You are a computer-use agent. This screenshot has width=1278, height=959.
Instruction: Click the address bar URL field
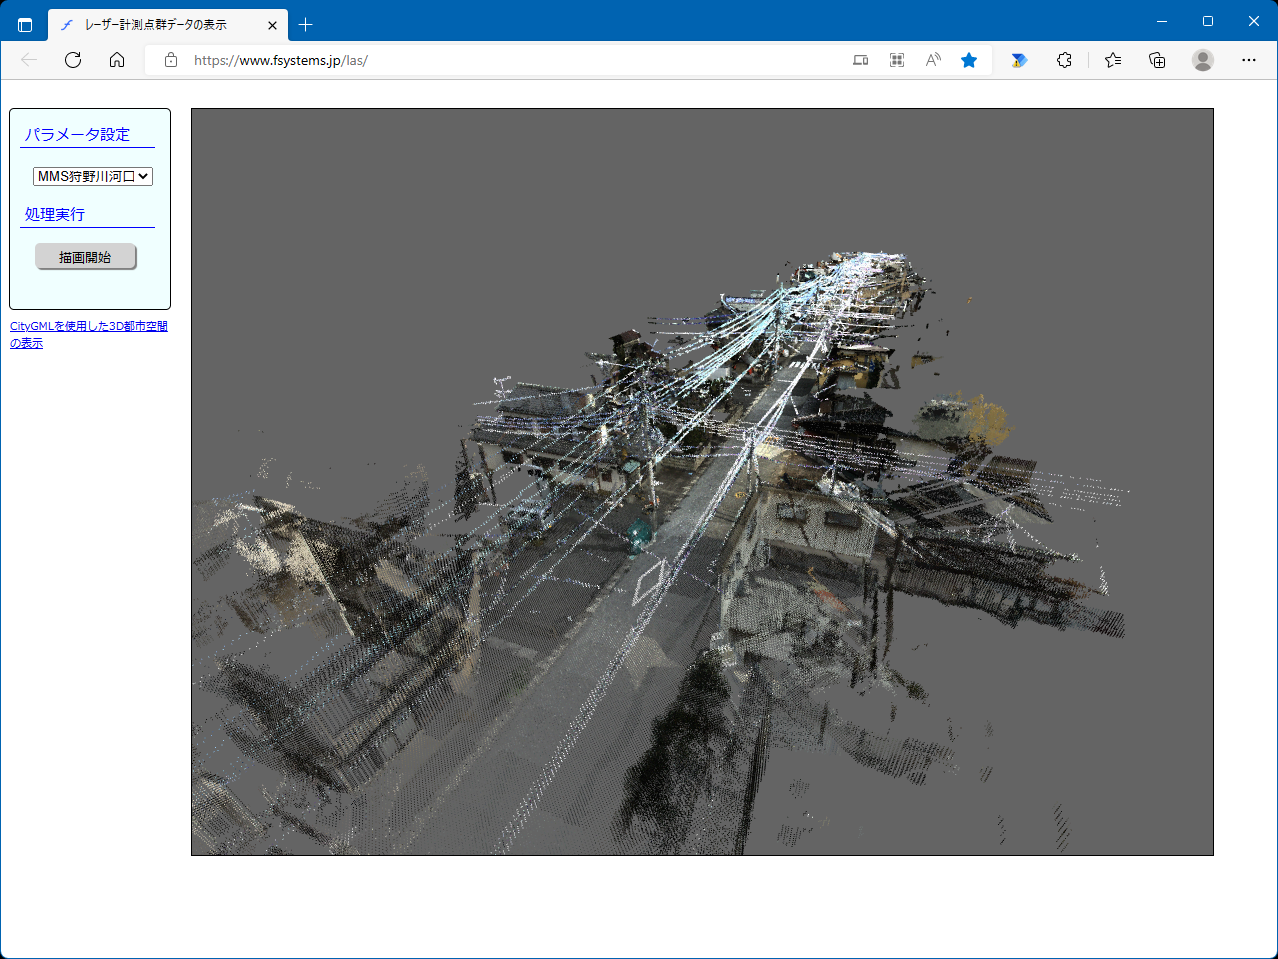500,60
